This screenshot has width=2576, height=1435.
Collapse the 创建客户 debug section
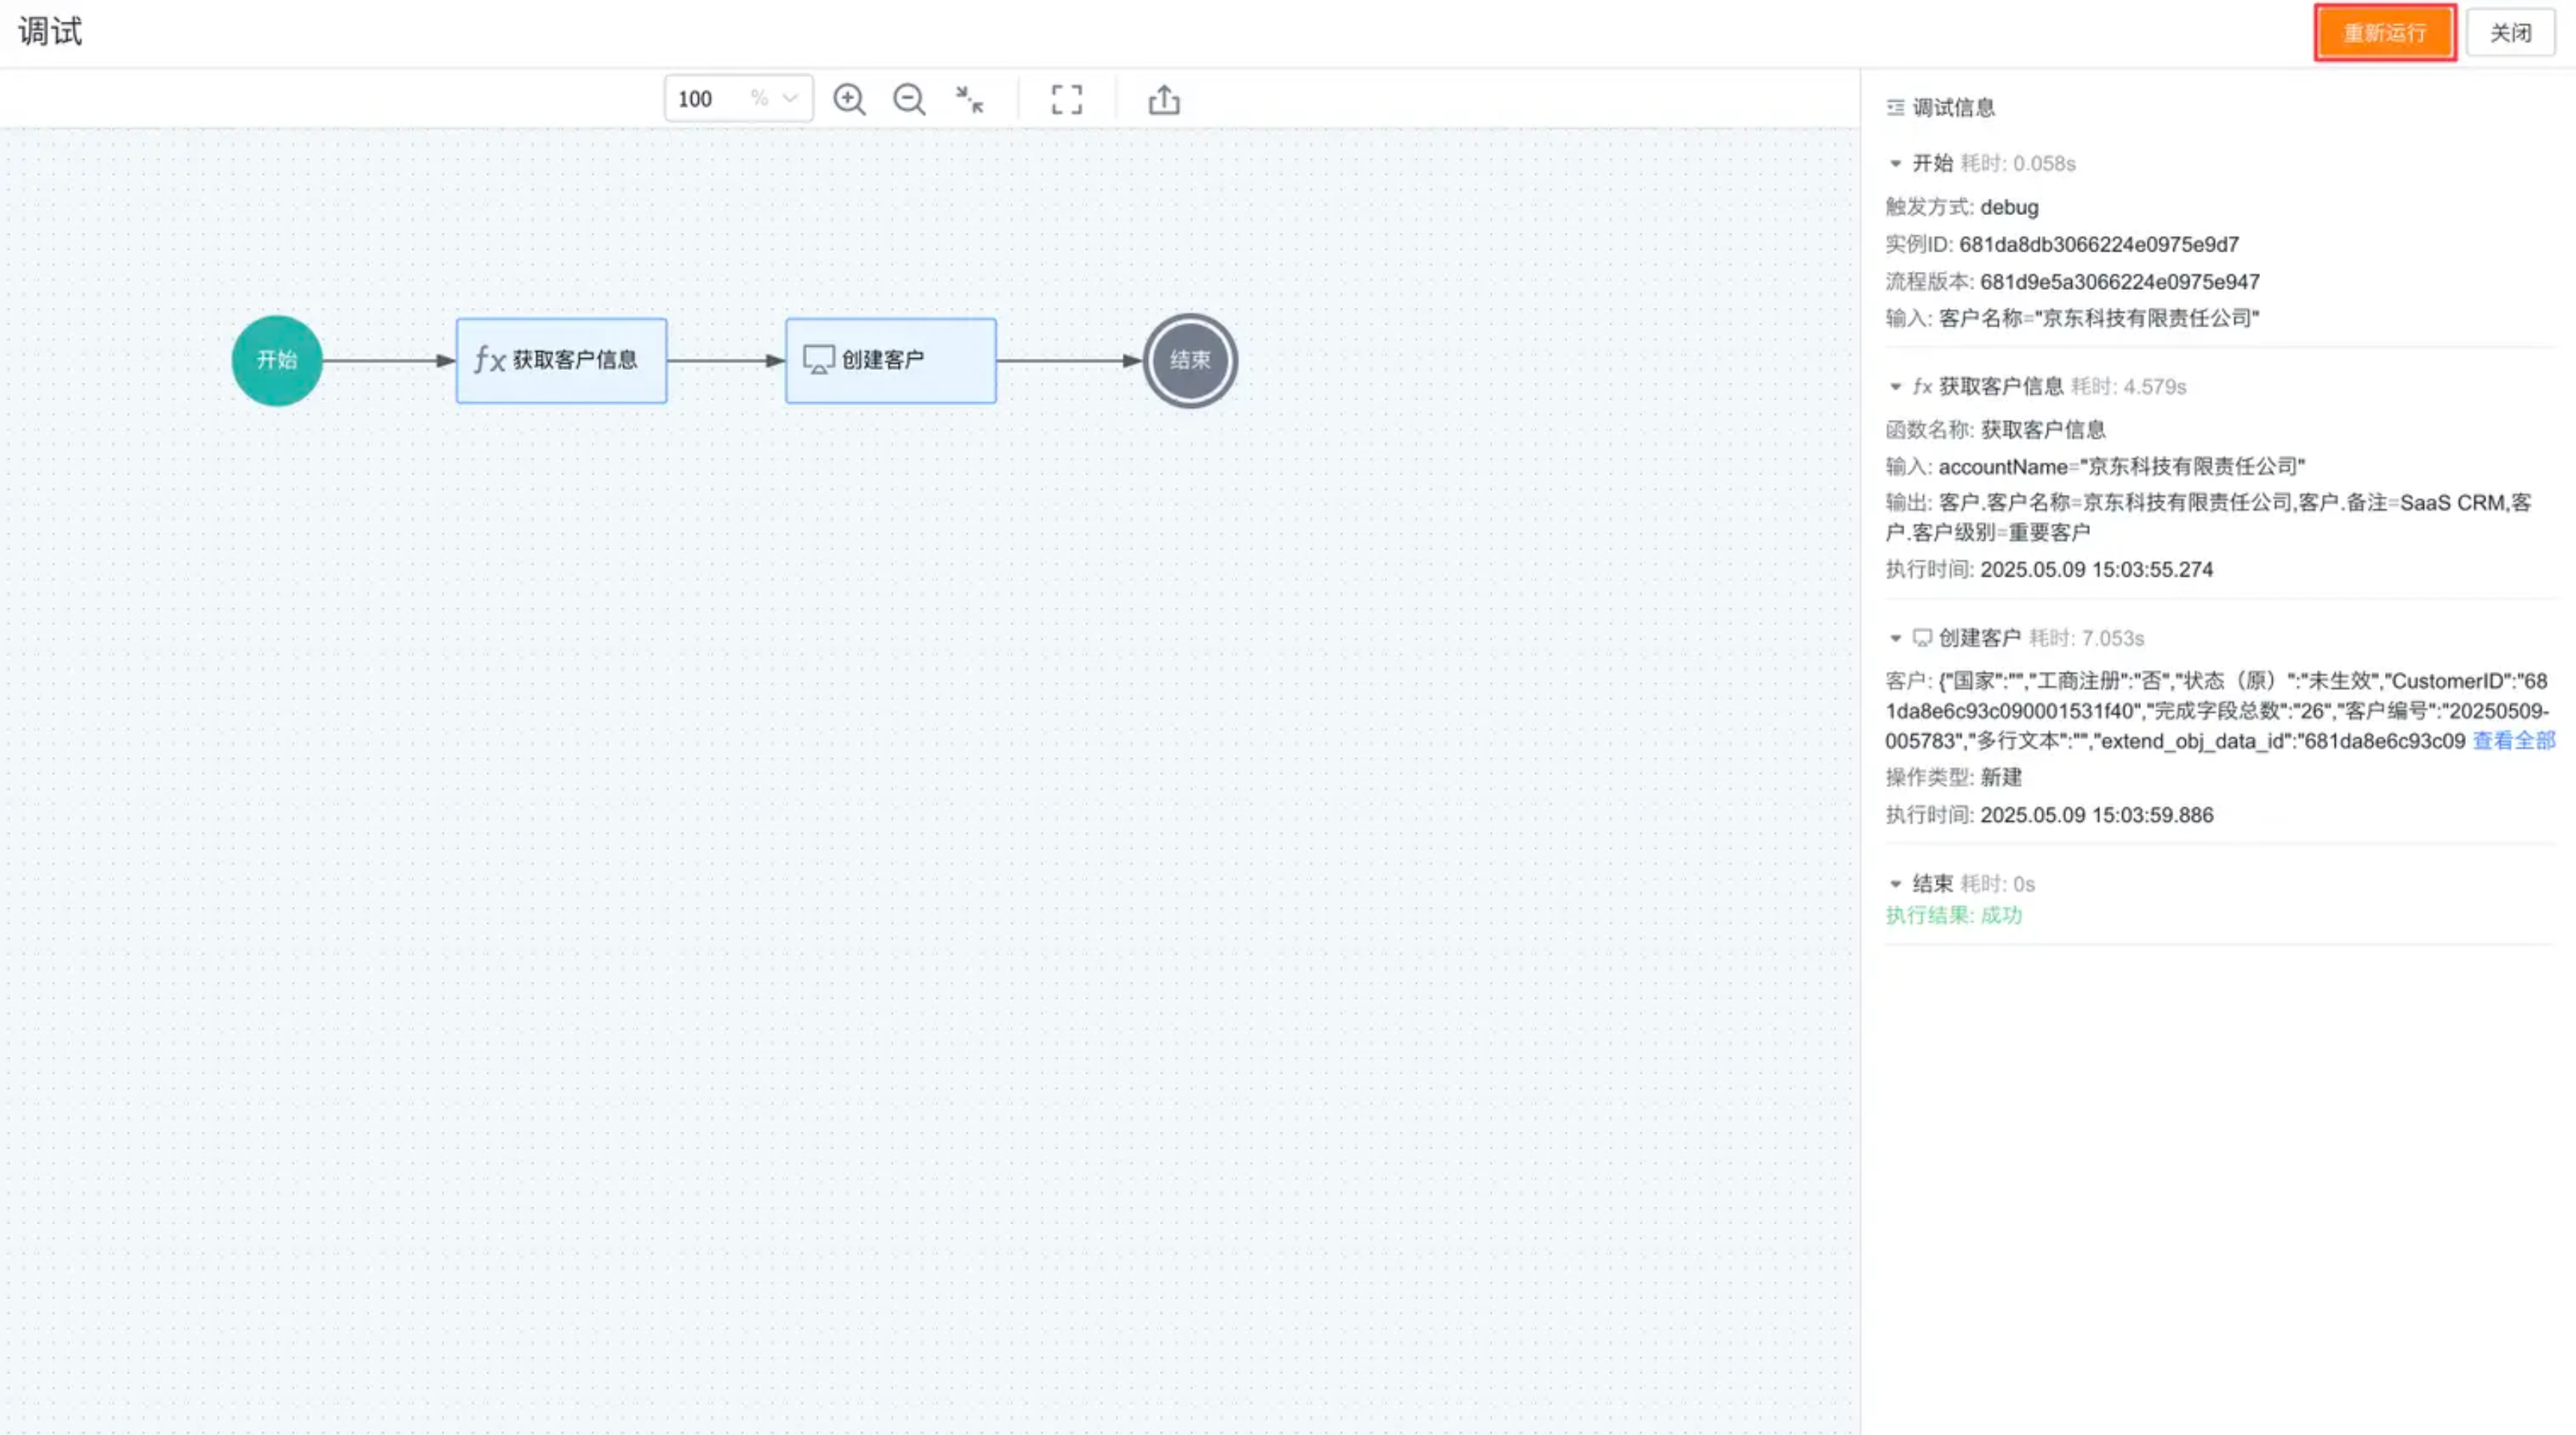pos(1895,638)
